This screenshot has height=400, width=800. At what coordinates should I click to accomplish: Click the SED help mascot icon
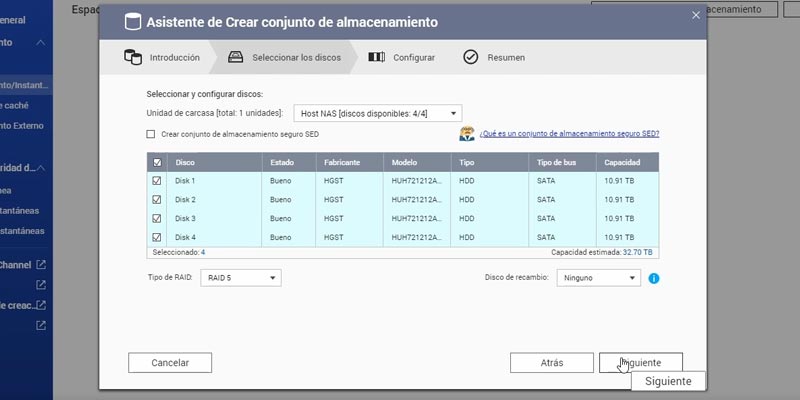[466, 134]
